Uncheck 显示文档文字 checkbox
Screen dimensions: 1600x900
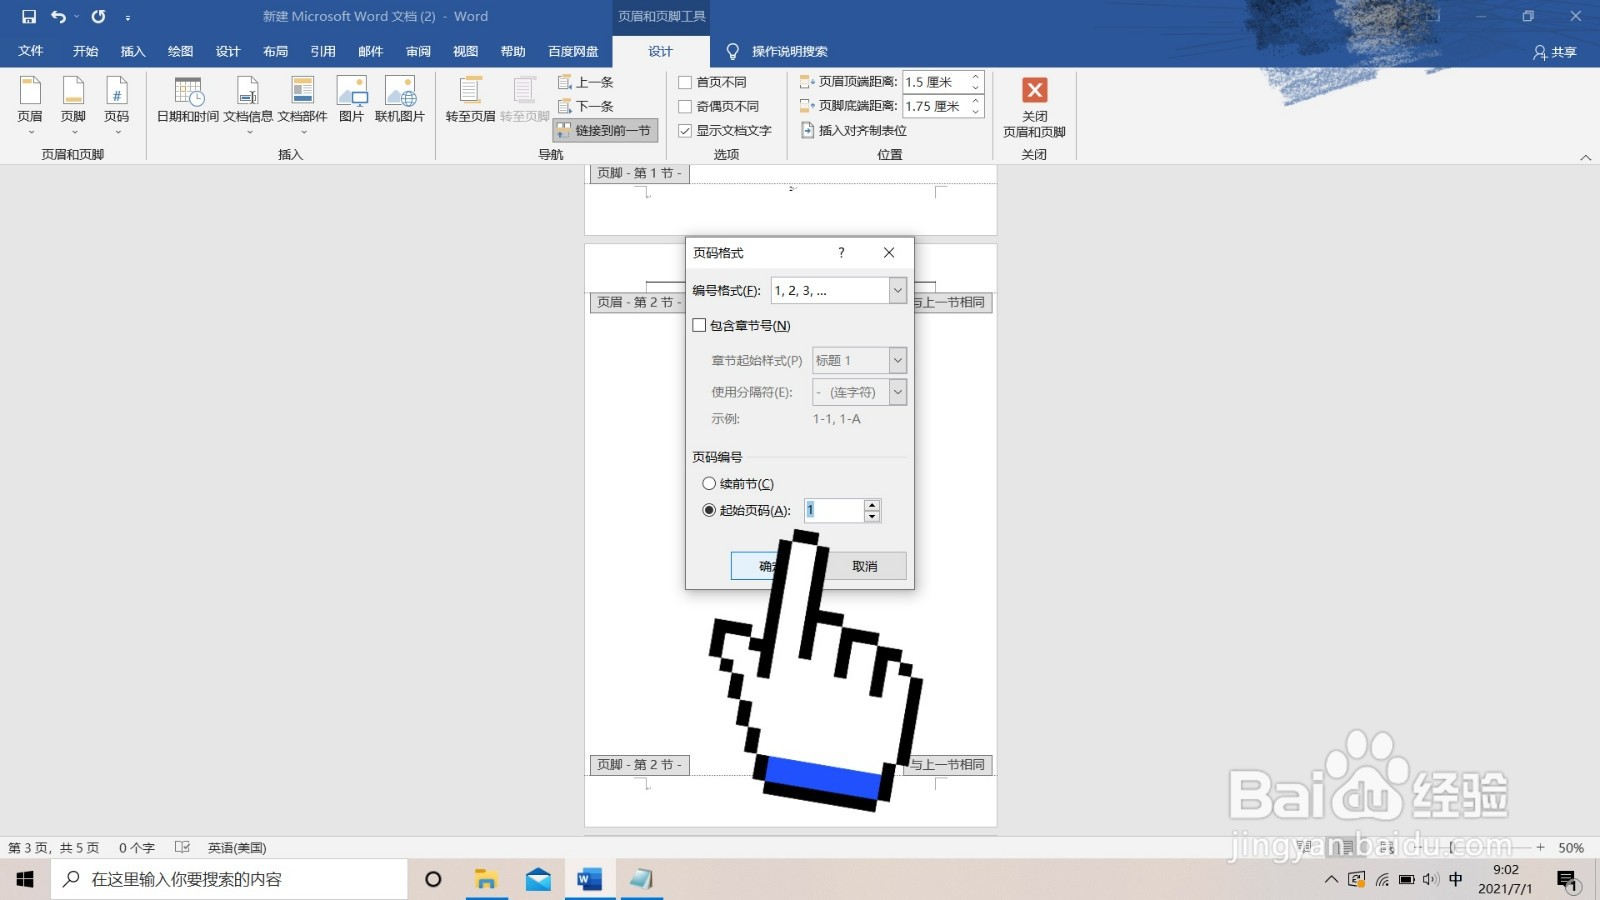point(685,131)
